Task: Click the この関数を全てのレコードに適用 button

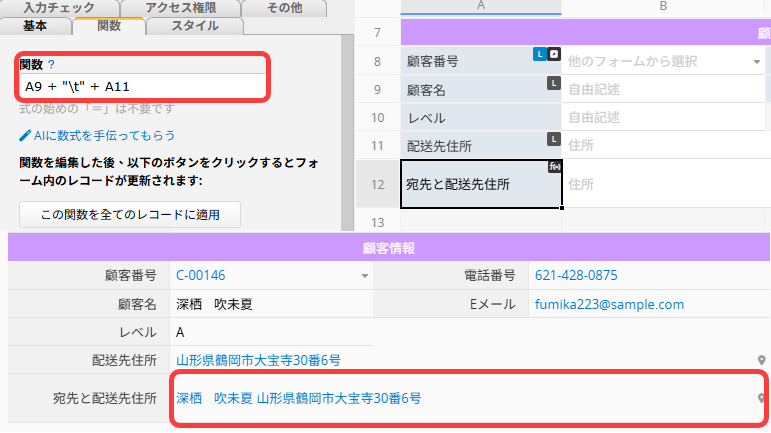Action: (x=130, y=215)
